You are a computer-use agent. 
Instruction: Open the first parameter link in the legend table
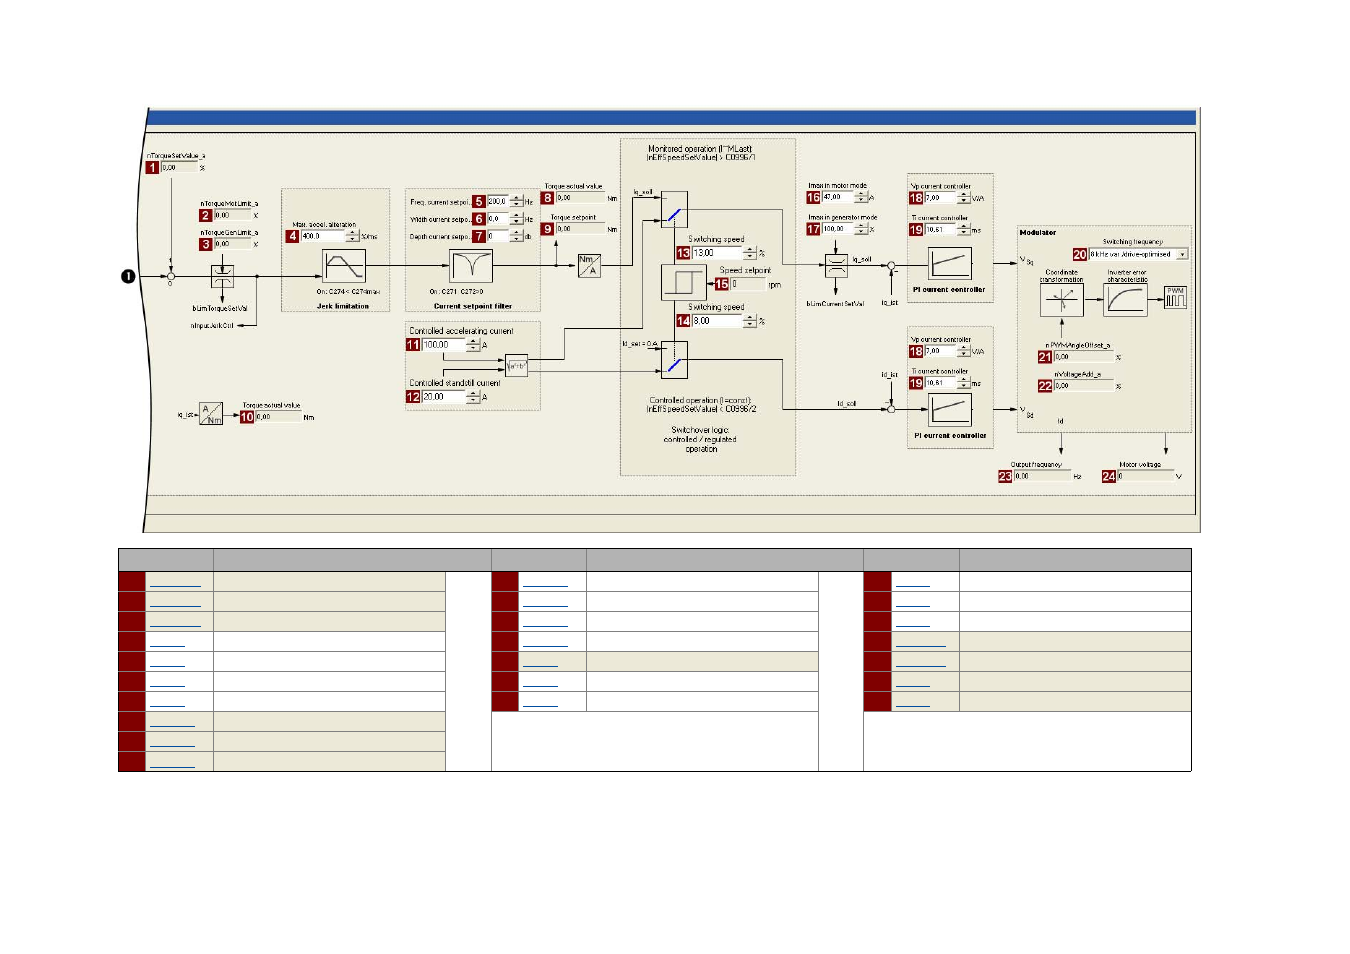tap(175, 582)
